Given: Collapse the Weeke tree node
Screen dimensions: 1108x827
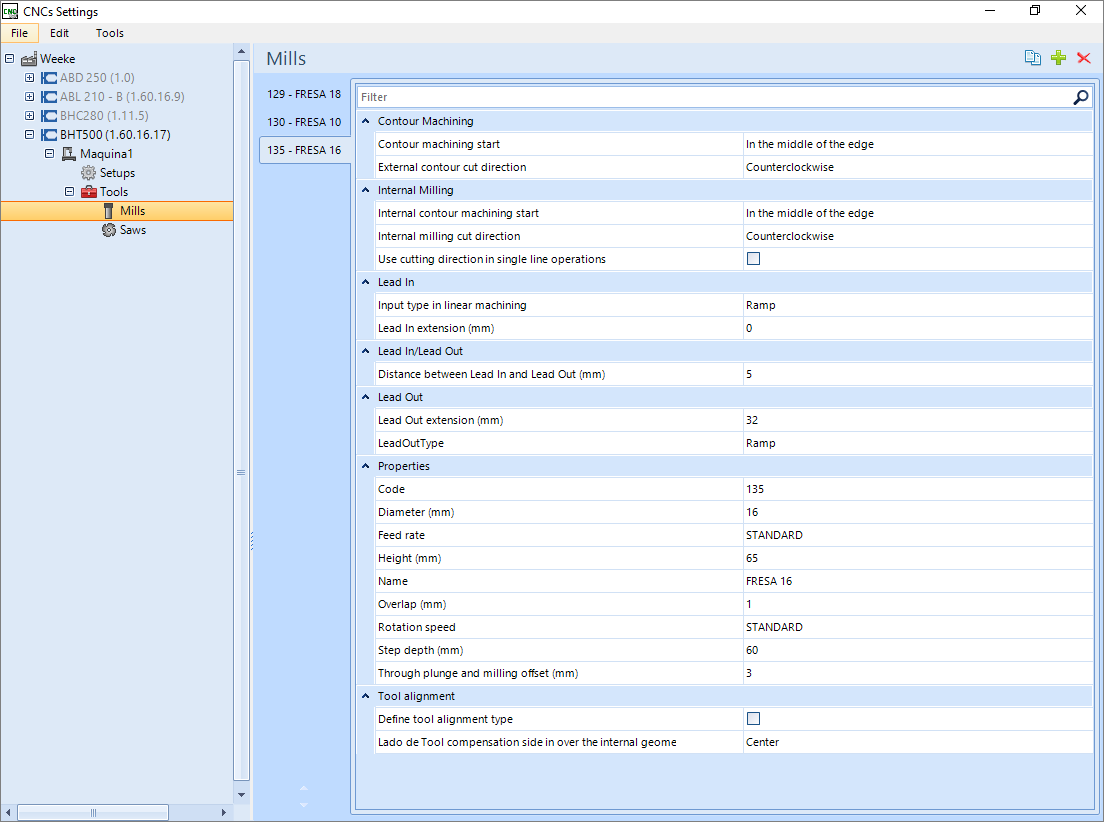Looking at the screenshot, I should [x=9, y=59].
